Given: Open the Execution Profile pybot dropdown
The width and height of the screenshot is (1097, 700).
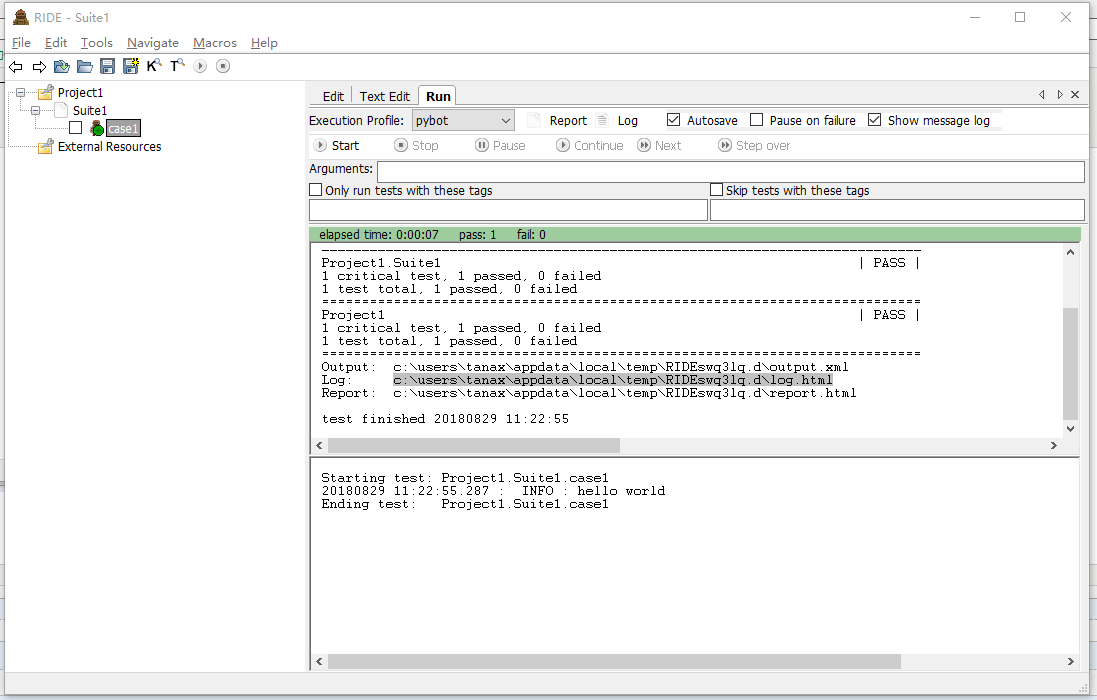Looking at the screenshot, I should [463, 120].
